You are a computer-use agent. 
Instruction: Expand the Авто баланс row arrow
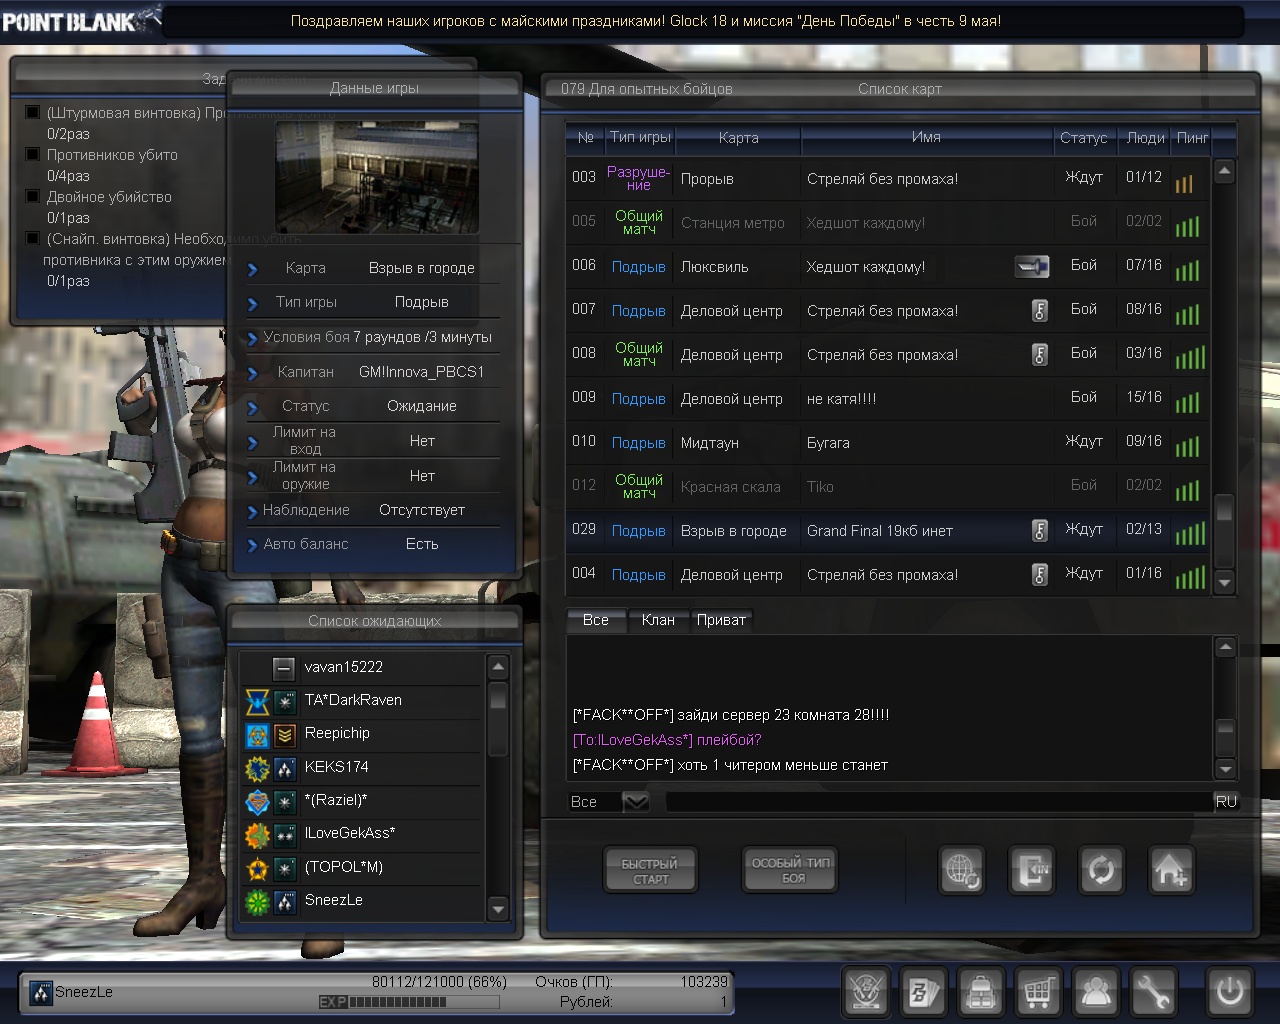pos(253,545)
